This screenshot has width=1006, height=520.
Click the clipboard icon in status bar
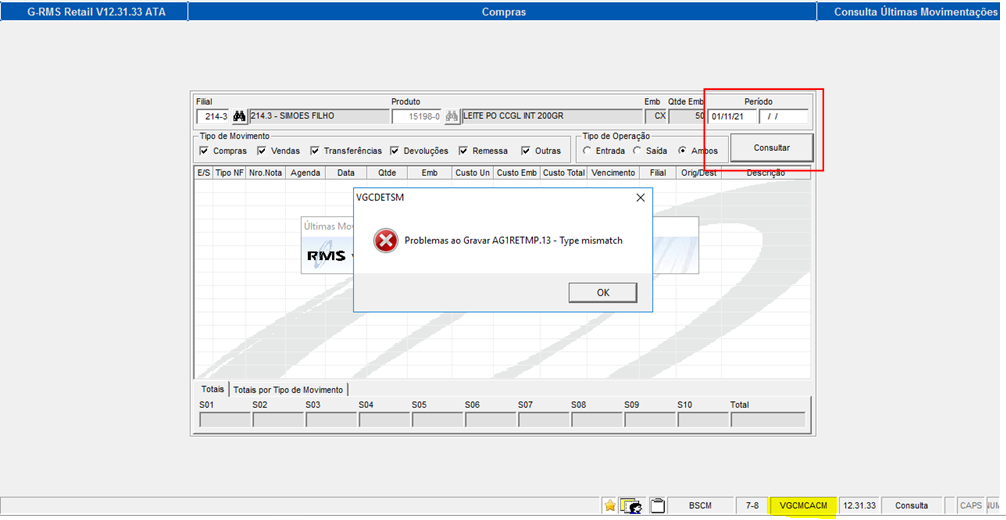(x=656, y=505)
